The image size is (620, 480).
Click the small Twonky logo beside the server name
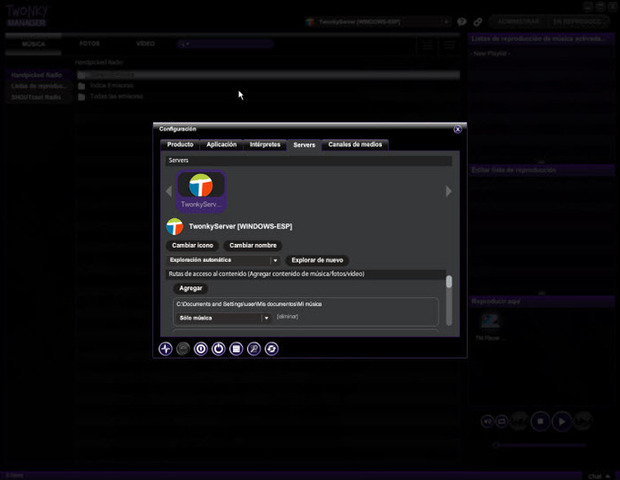coord(175,227)
